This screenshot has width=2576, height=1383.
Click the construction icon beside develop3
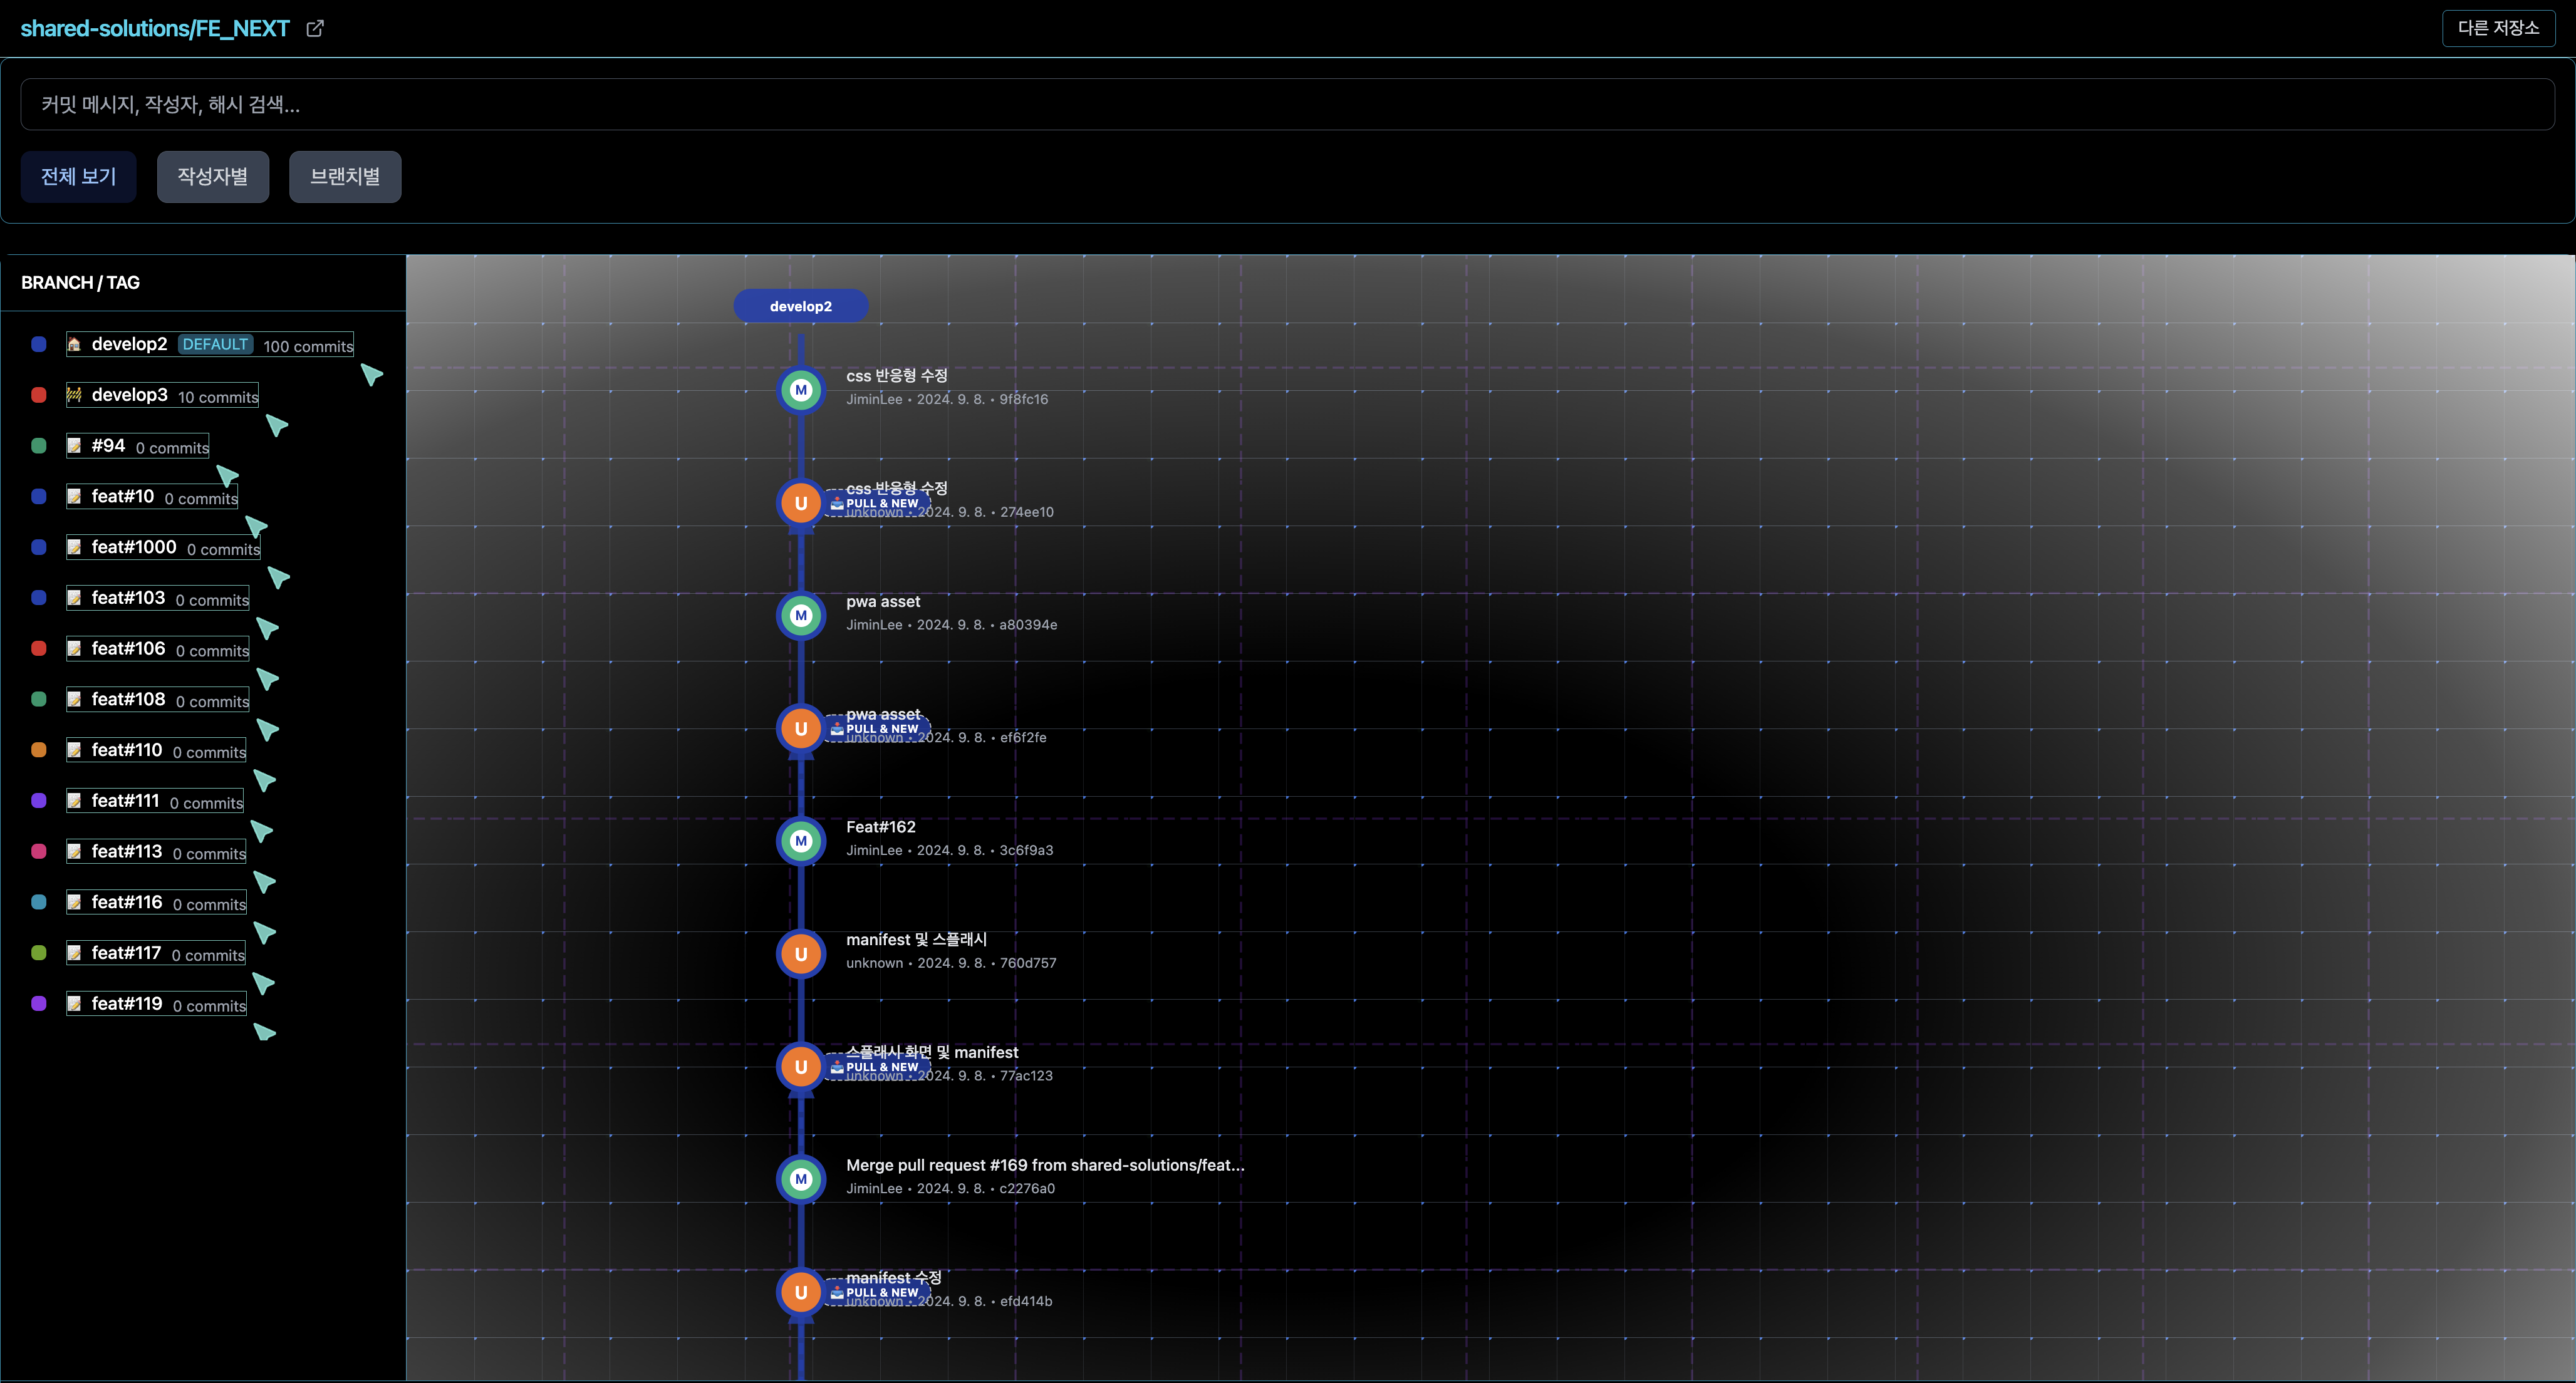[x=74, y=395]
